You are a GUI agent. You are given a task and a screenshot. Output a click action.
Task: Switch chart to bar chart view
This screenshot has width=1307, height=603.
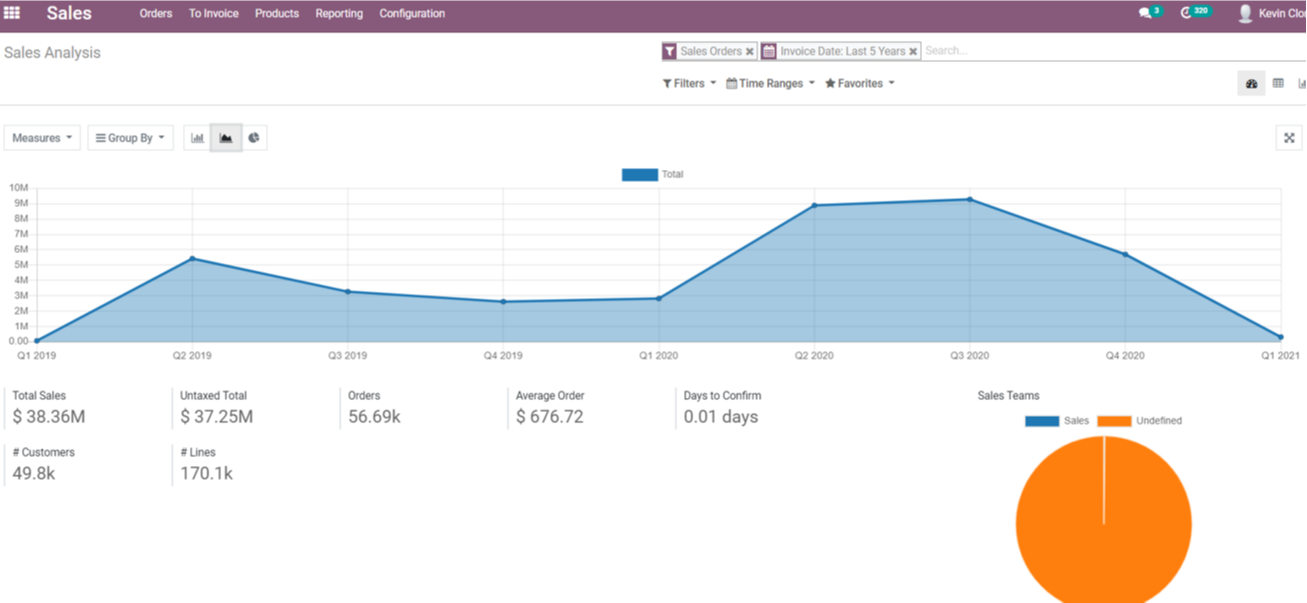197,138
